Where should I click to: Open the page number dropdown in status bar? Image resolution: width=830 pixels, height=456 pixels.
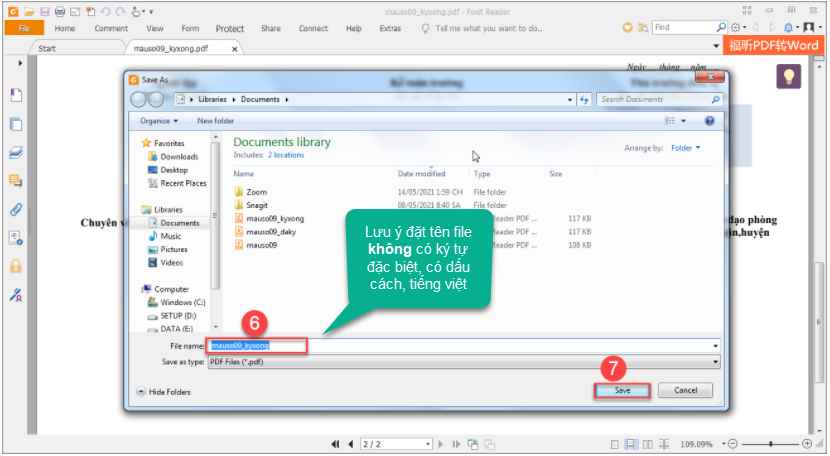coord(428,444)
